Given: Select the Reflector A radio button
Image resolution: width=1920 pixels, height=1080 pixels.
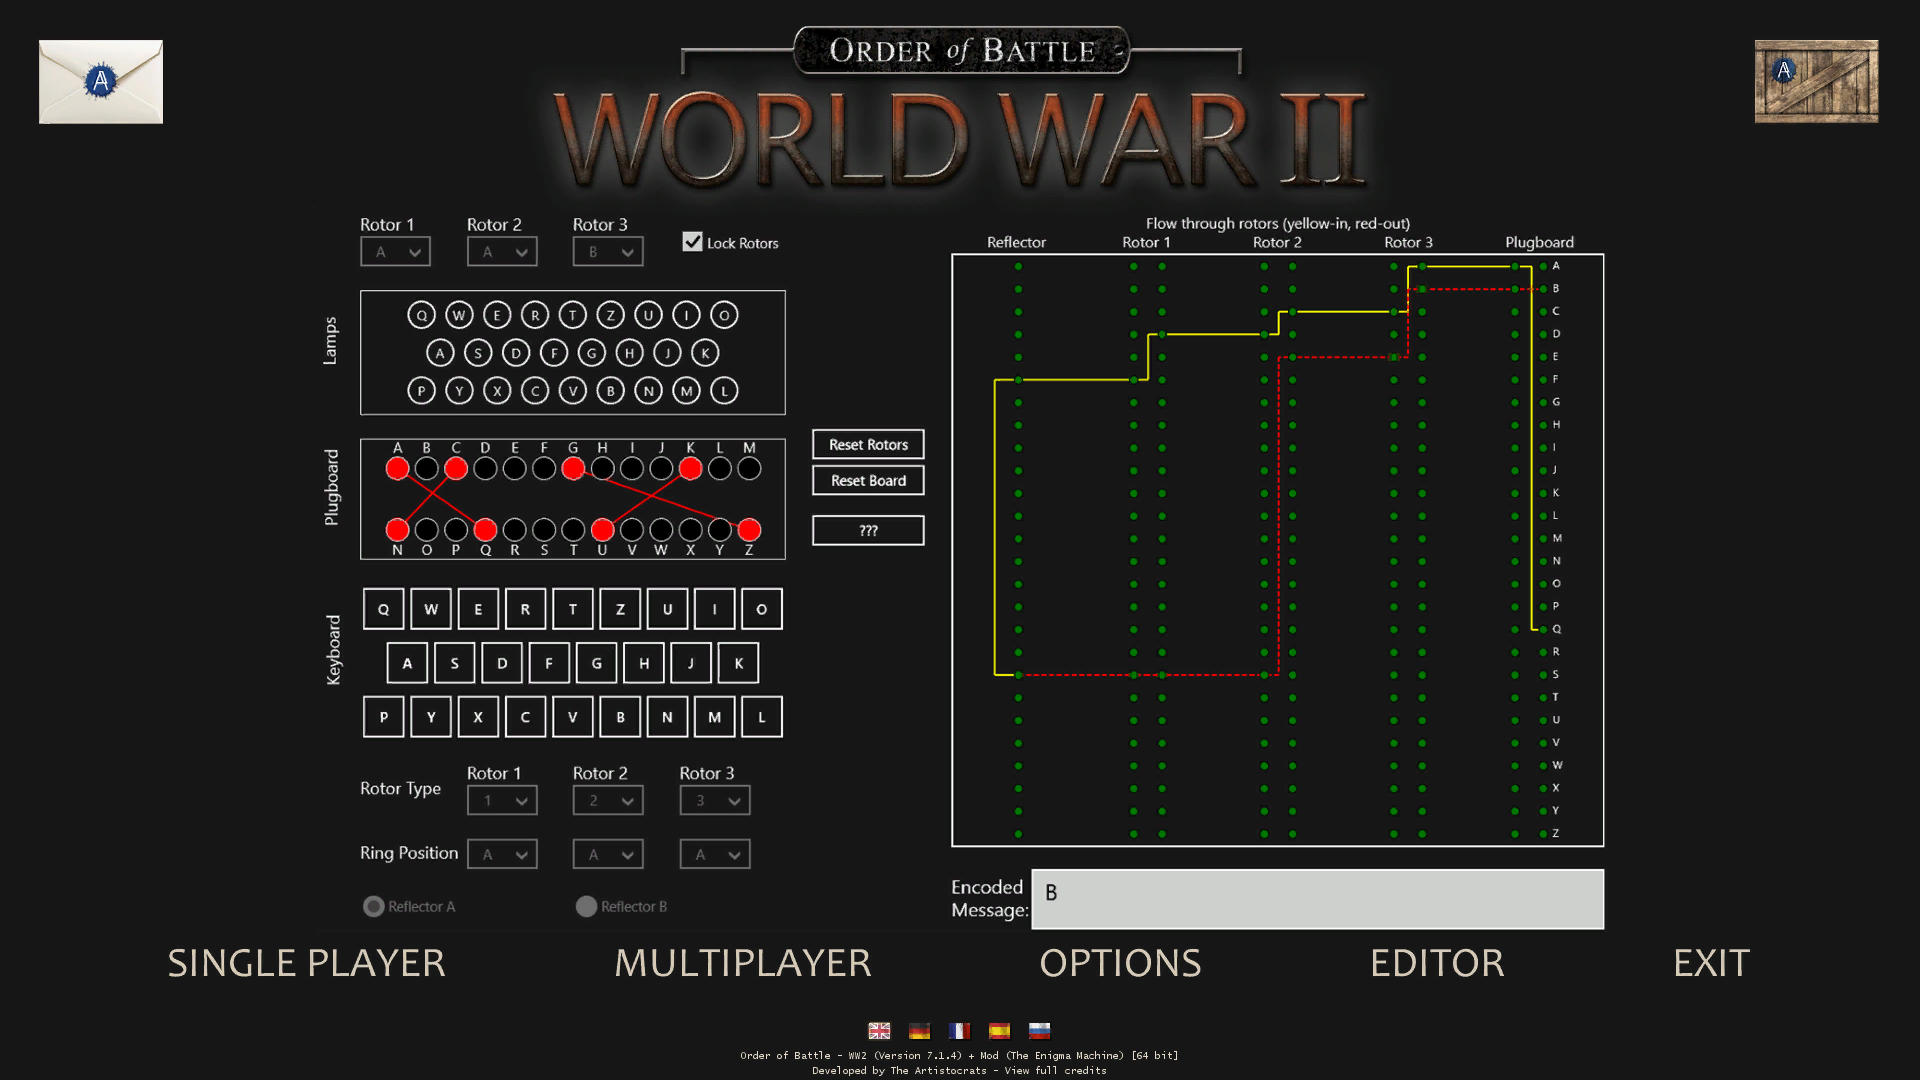Looking at the screenshot, I should click(x=374, y=906).
